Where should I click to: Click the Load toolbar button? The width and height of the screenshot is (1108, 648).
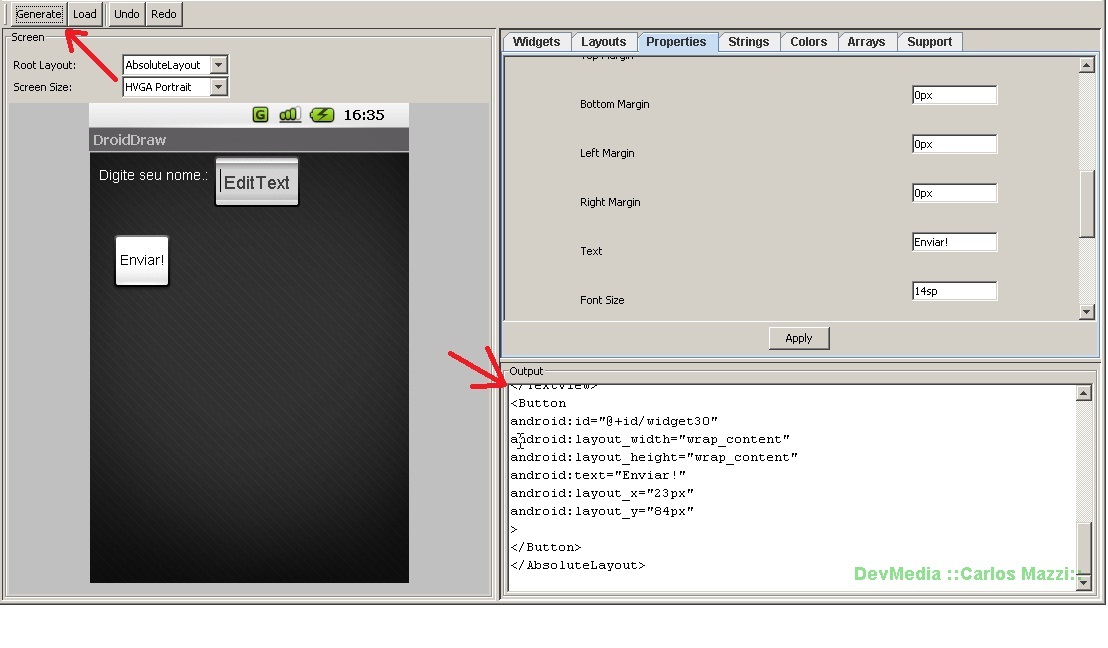click(85, 14)
